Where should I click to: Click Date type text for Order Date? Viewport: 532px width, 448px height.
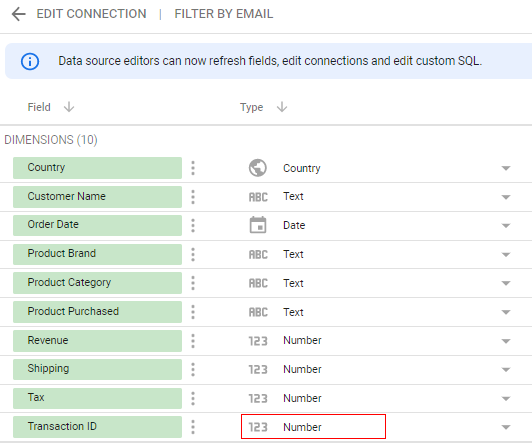294,225
